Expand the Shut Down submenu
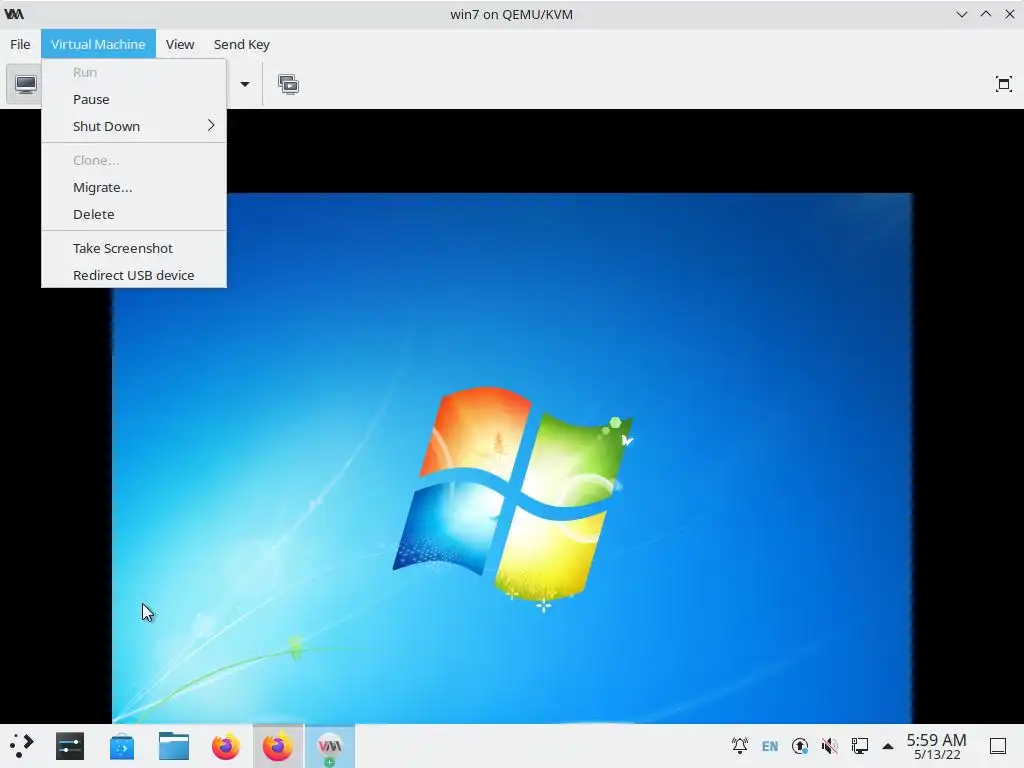This screenshot has width=1024, height=768. pyautogui.click(x=134, y=126)
